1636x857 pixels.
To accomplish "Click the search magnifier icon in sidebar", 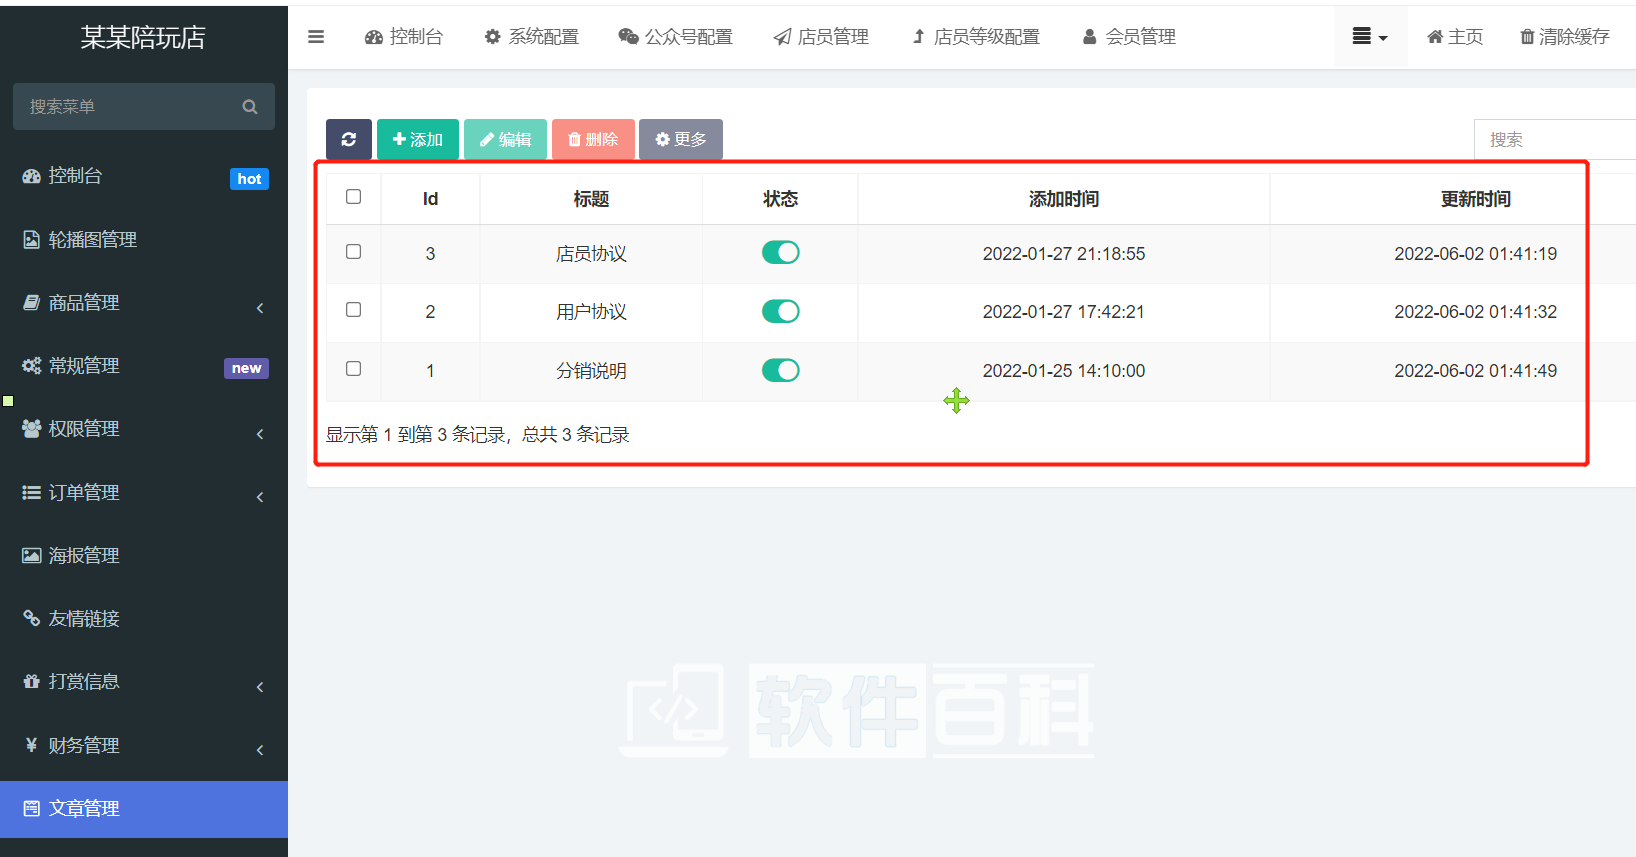I will [250, 107].
